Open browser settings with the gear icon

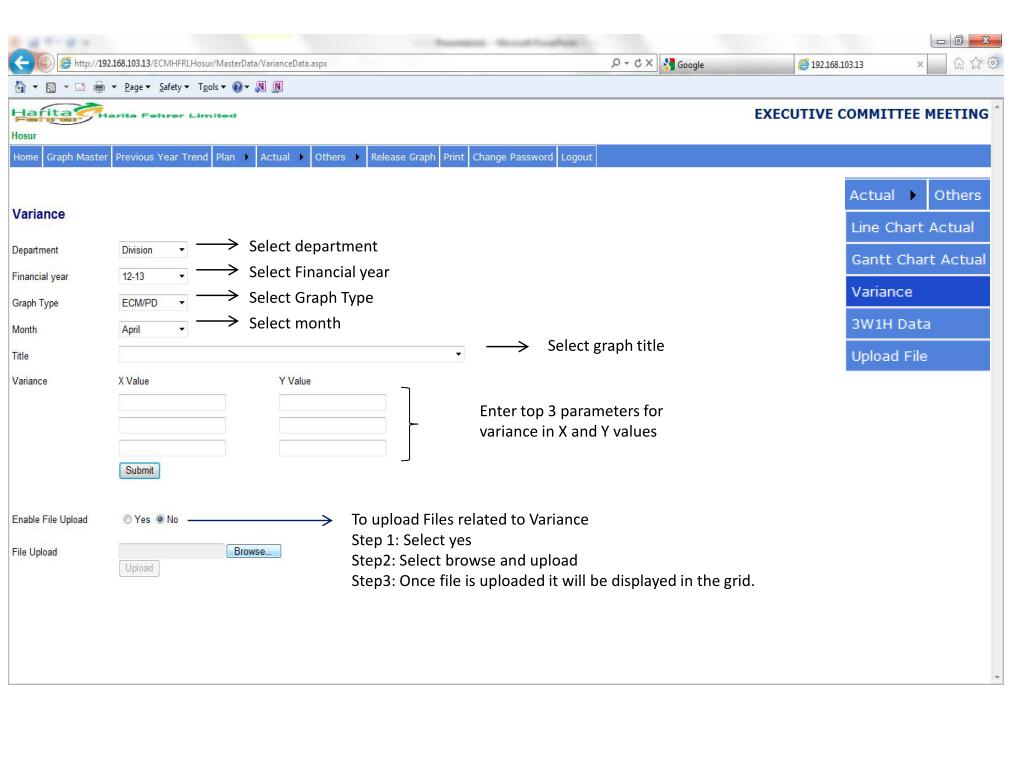coord(993,63)
